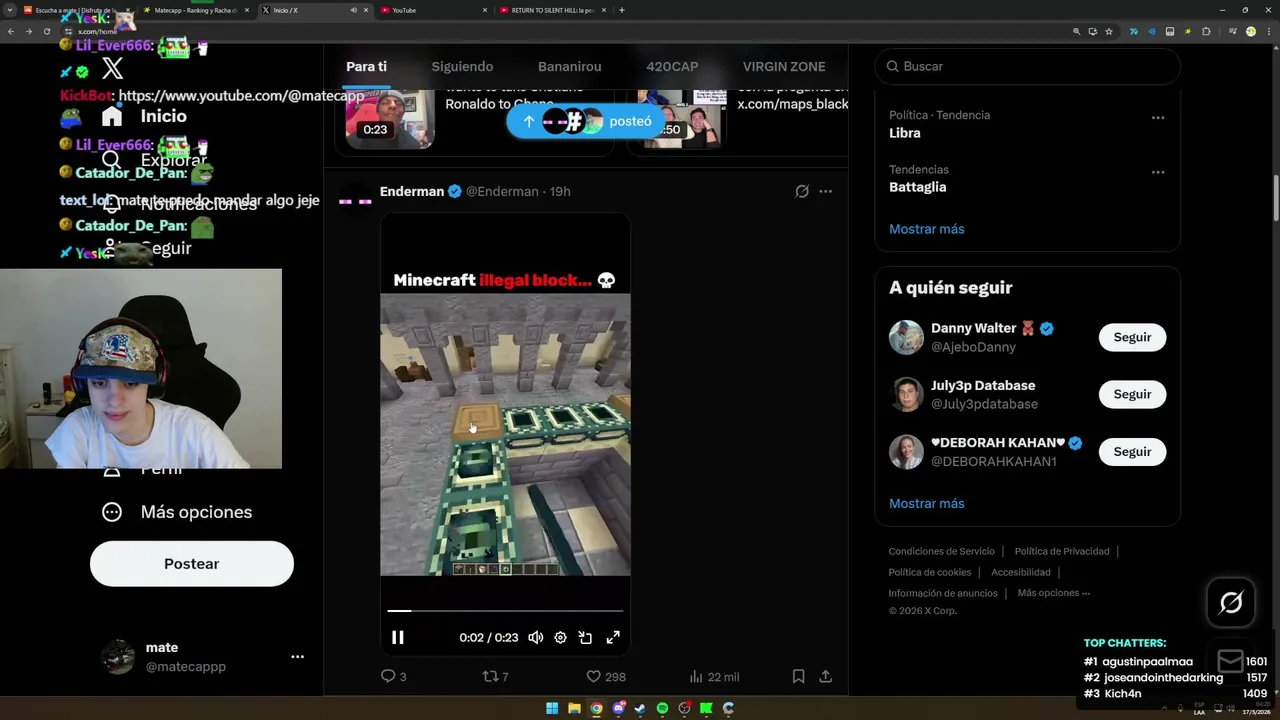Open Política de Privacidad link
The width and height of the screenshot is (1280, 720).
coord(1061,551)
